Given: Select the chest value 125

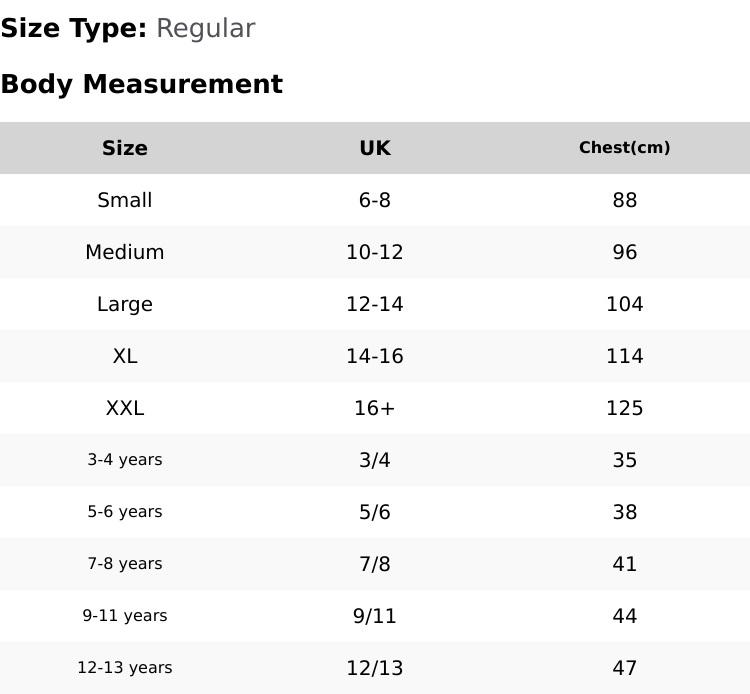Looking at the screenshot, I should (625, 408).
